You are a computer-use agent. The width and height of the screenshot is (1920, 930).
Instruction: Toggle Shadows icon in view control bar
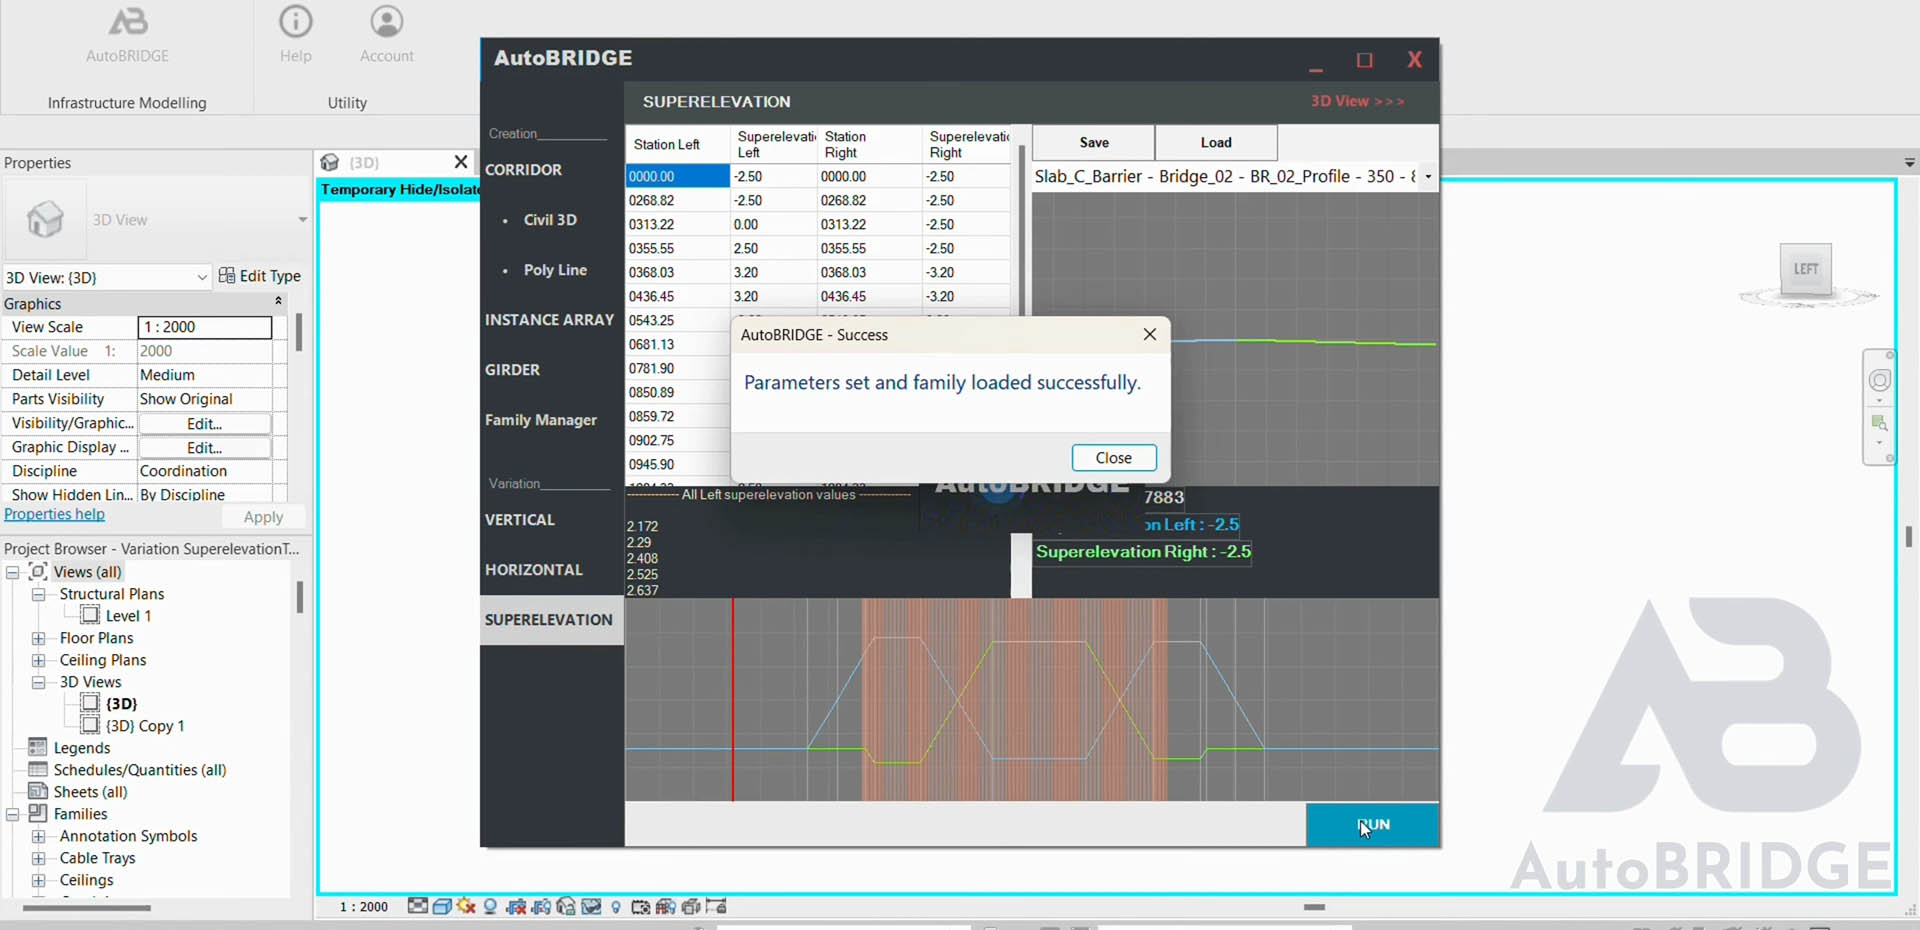(x=490, y=906)
